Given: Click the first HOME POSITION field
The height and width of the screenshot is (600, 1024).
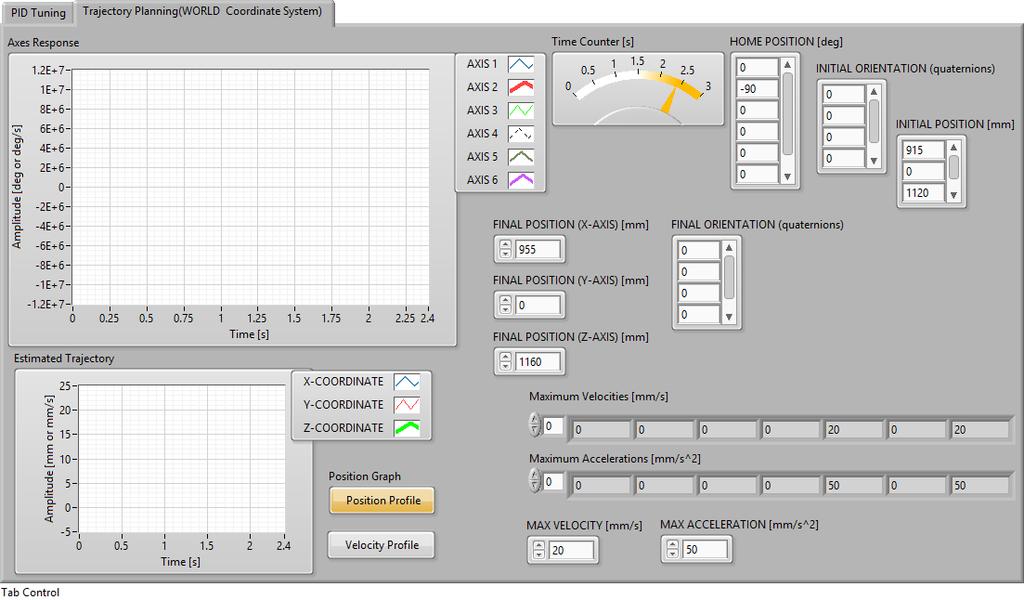Looking at the screenshot, I should coord(758,67).
